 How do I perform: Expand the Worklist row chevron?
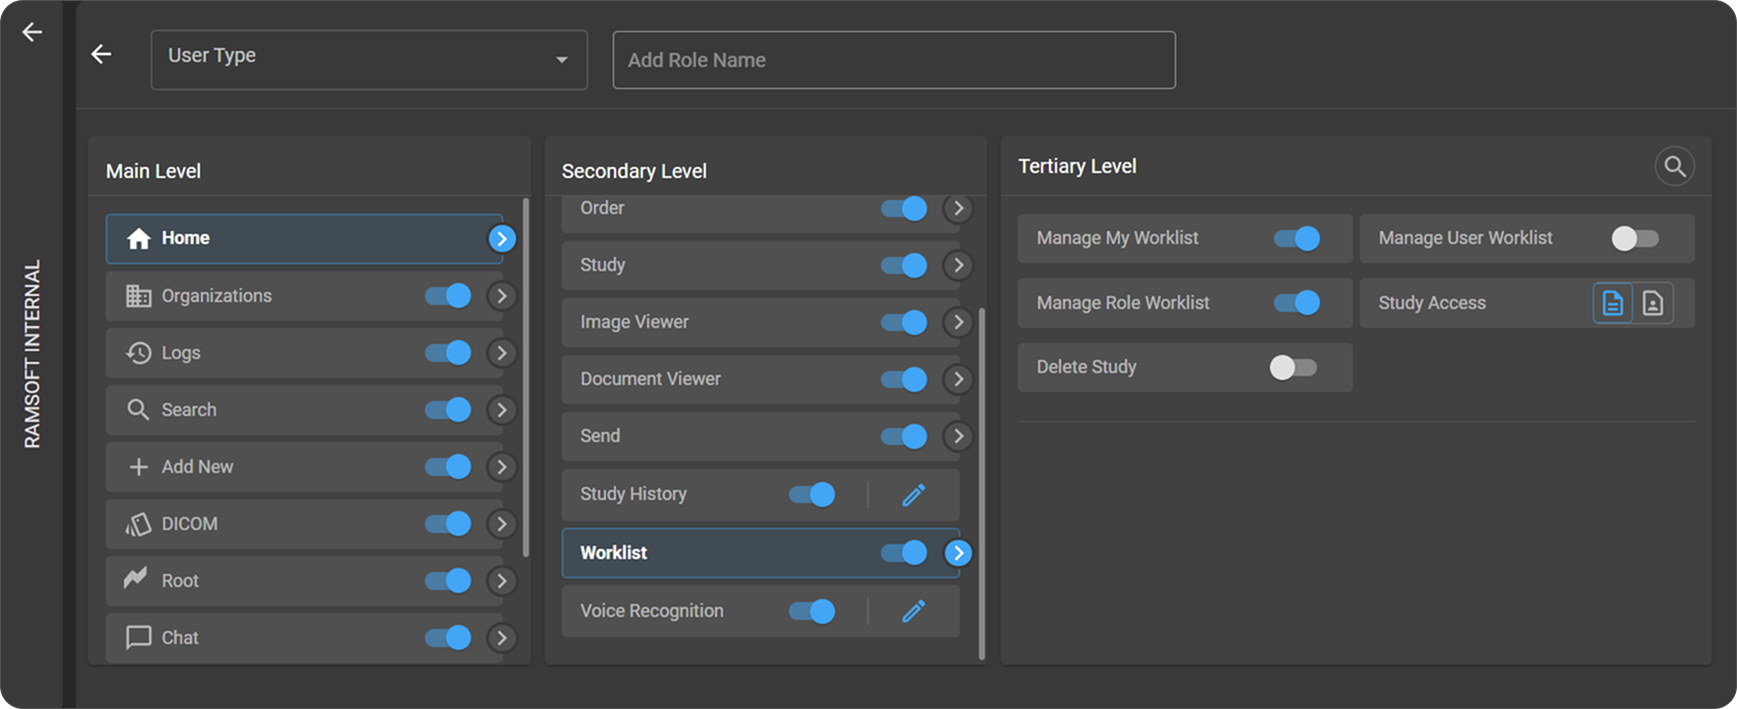pyautogui.click(x=958, y=553)
